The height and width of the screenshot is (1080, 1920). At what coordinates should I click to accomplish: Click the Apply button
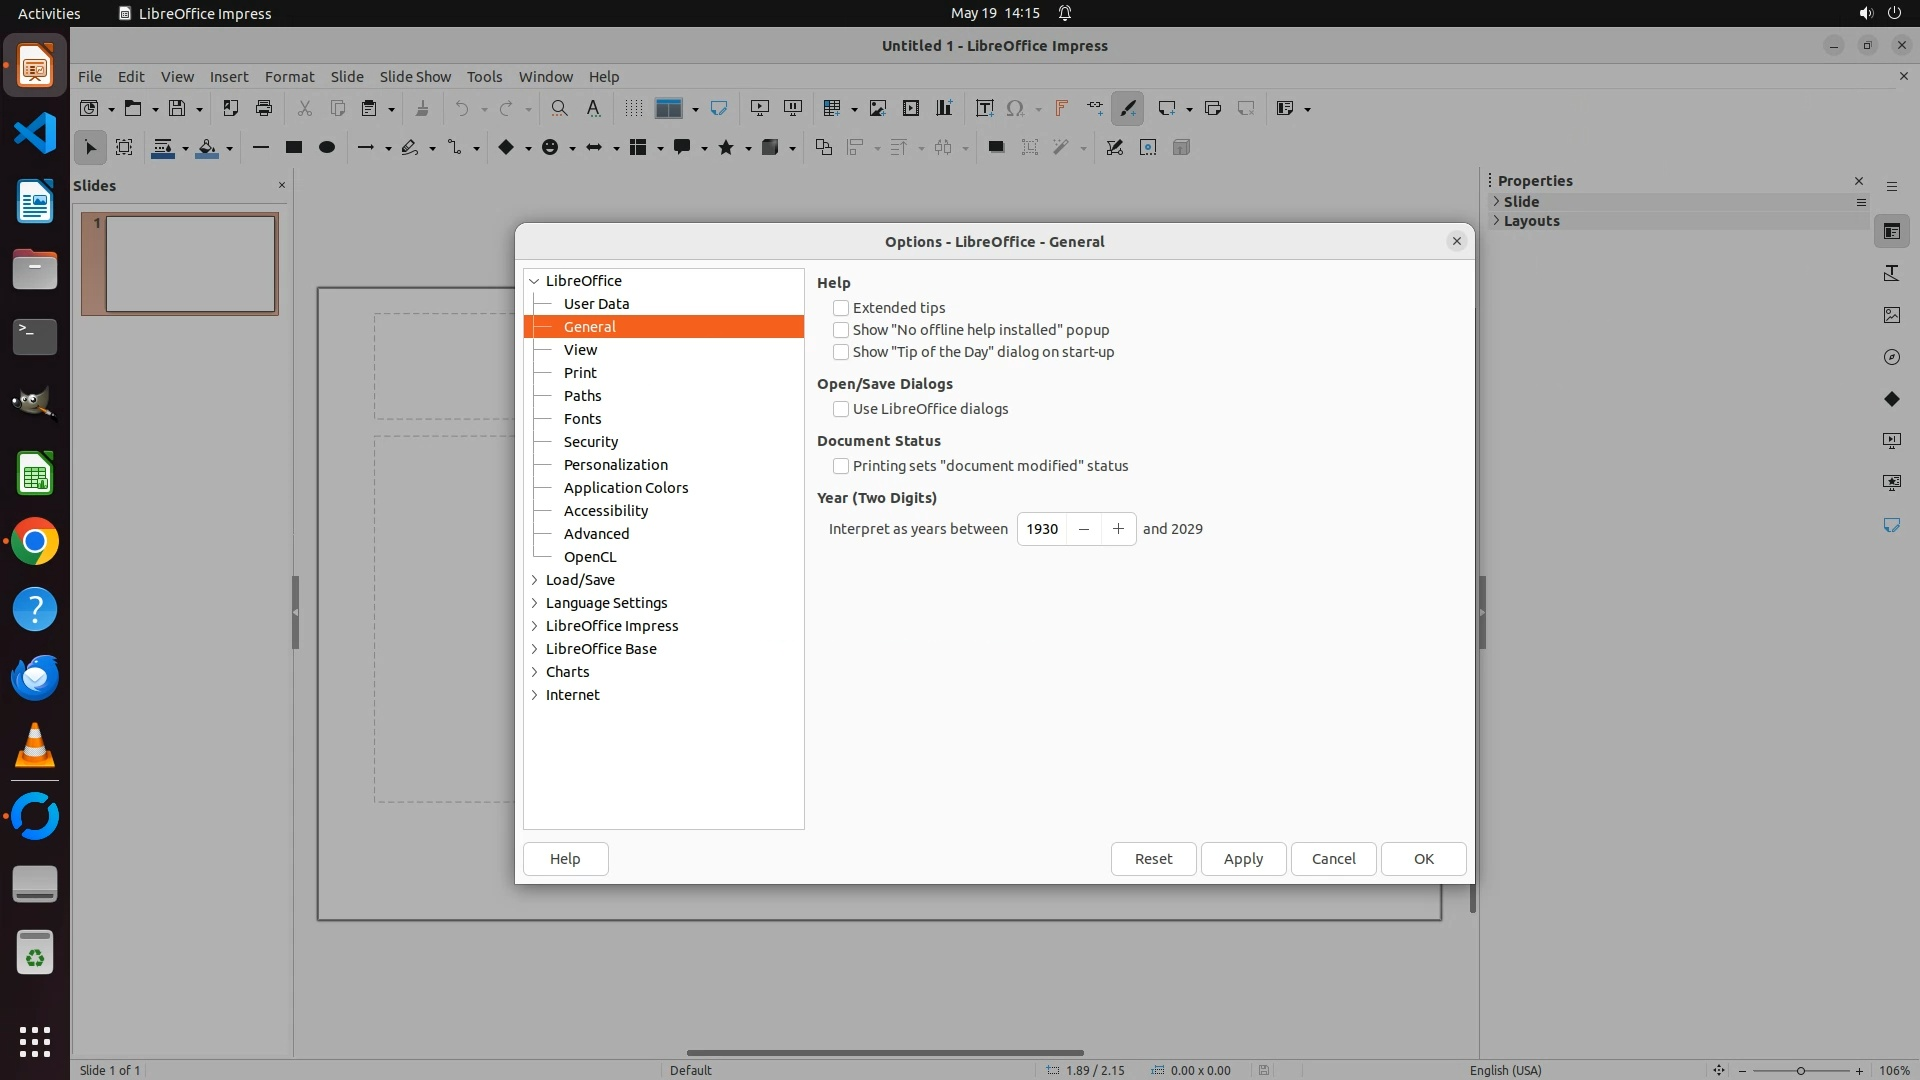pos(1243,859)
